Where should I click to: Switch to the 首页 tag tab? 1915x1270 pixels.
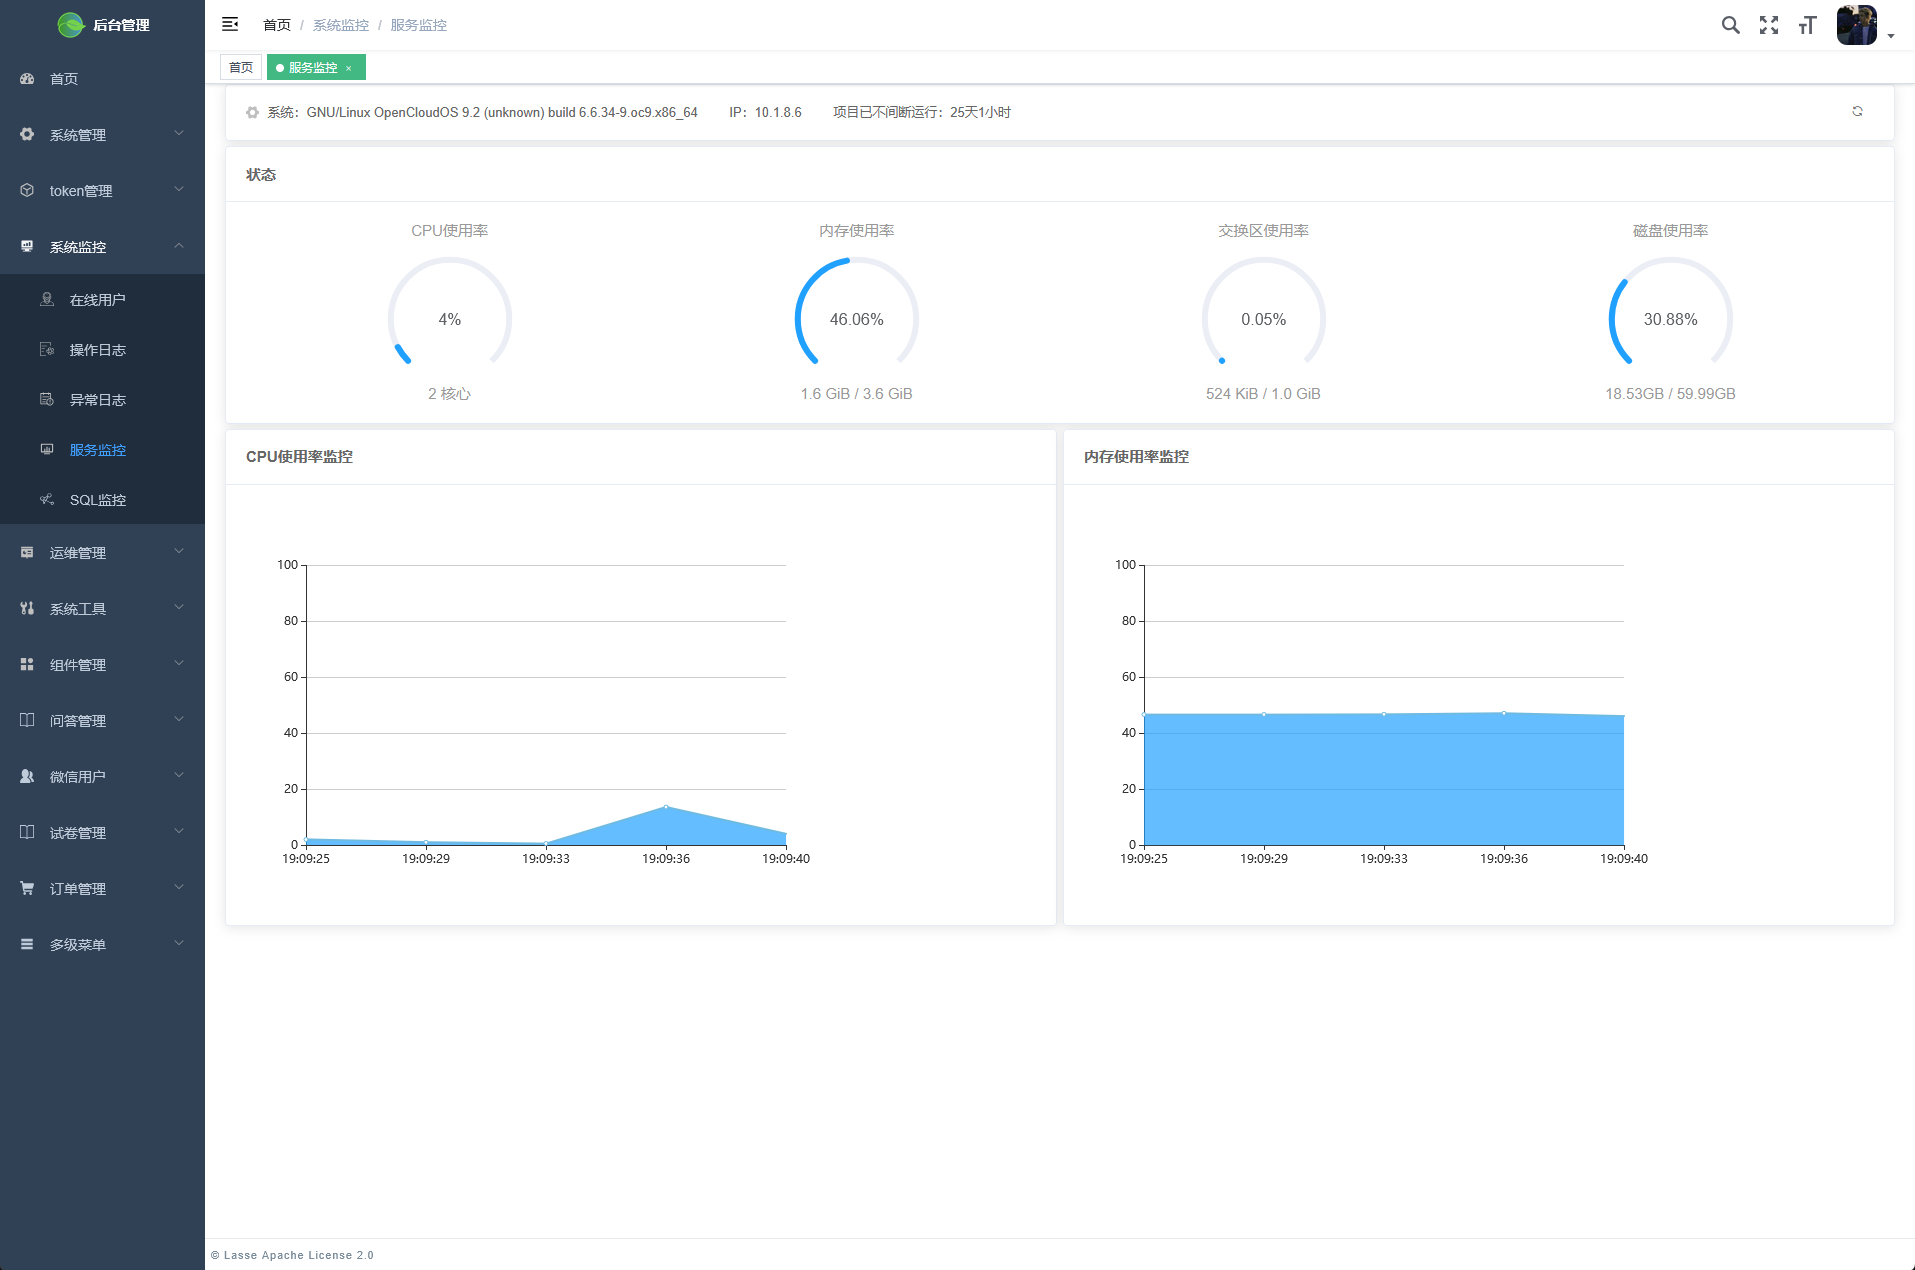(241, 67)
